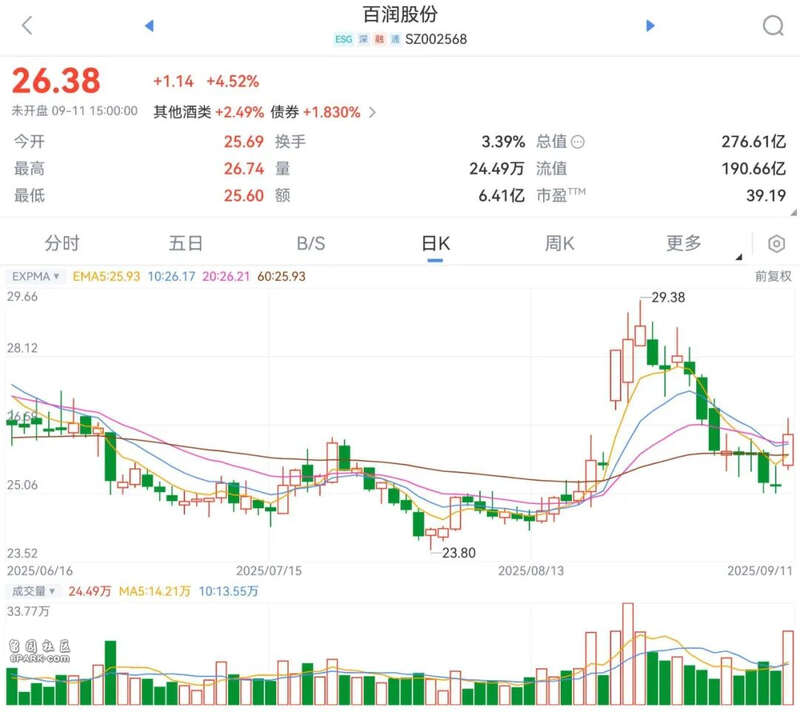Select the 五日 five-day tab
The height and width of the screenshot is (712, 800).
click(186, 243)
